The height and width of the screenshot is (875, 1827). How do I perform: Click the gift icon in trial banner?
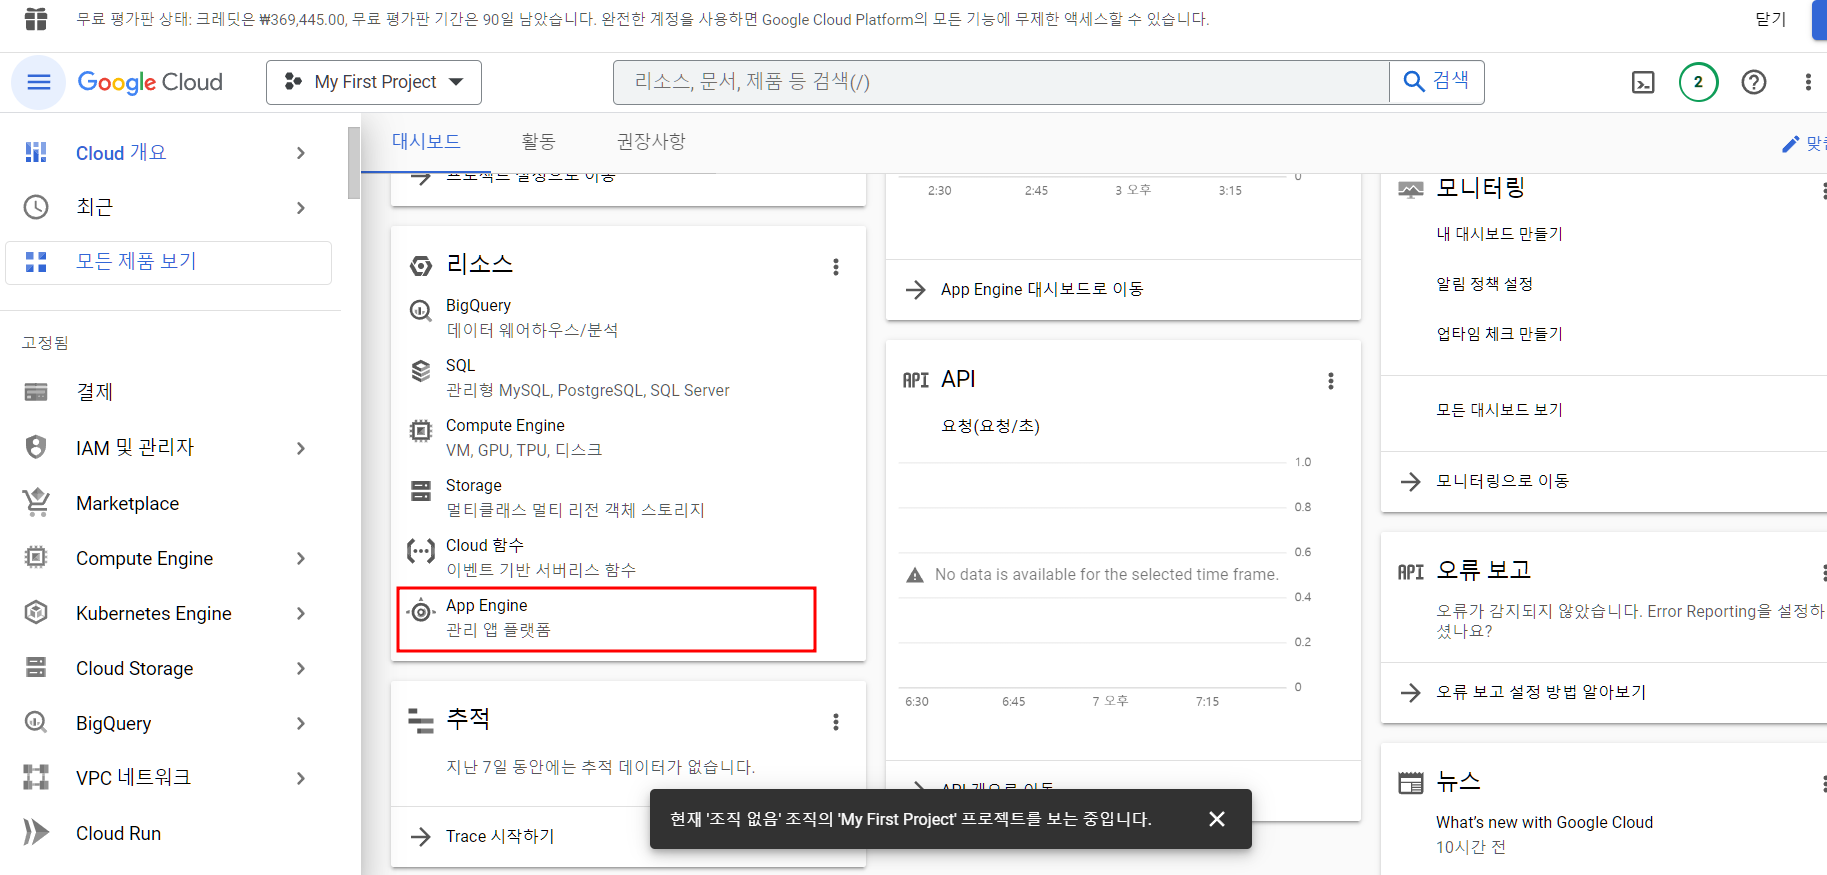[36, 19]
